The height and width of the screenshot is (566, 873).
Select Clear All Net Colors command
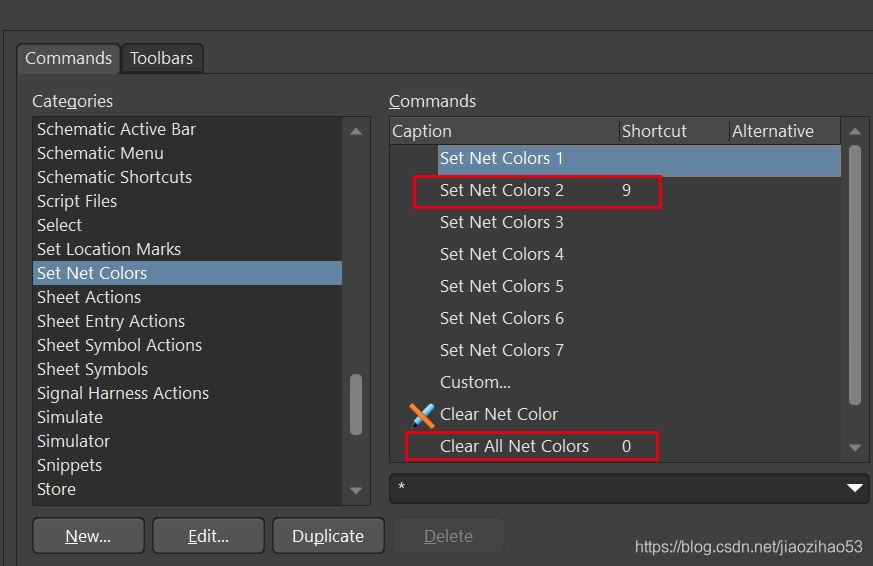click(514, 446)
